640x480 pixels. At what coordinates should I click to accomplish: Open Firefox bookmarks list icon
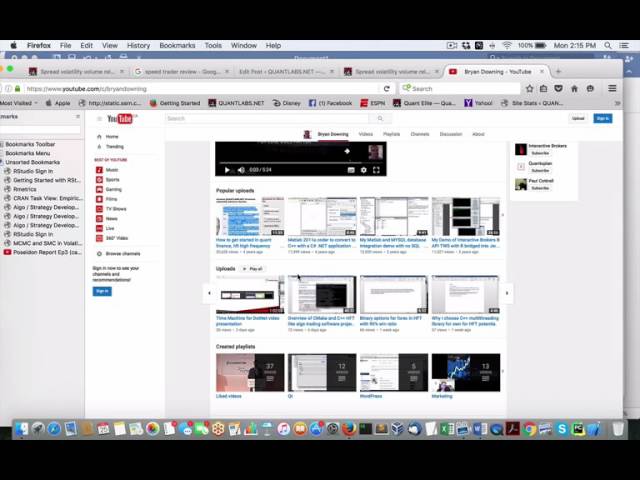544,89
